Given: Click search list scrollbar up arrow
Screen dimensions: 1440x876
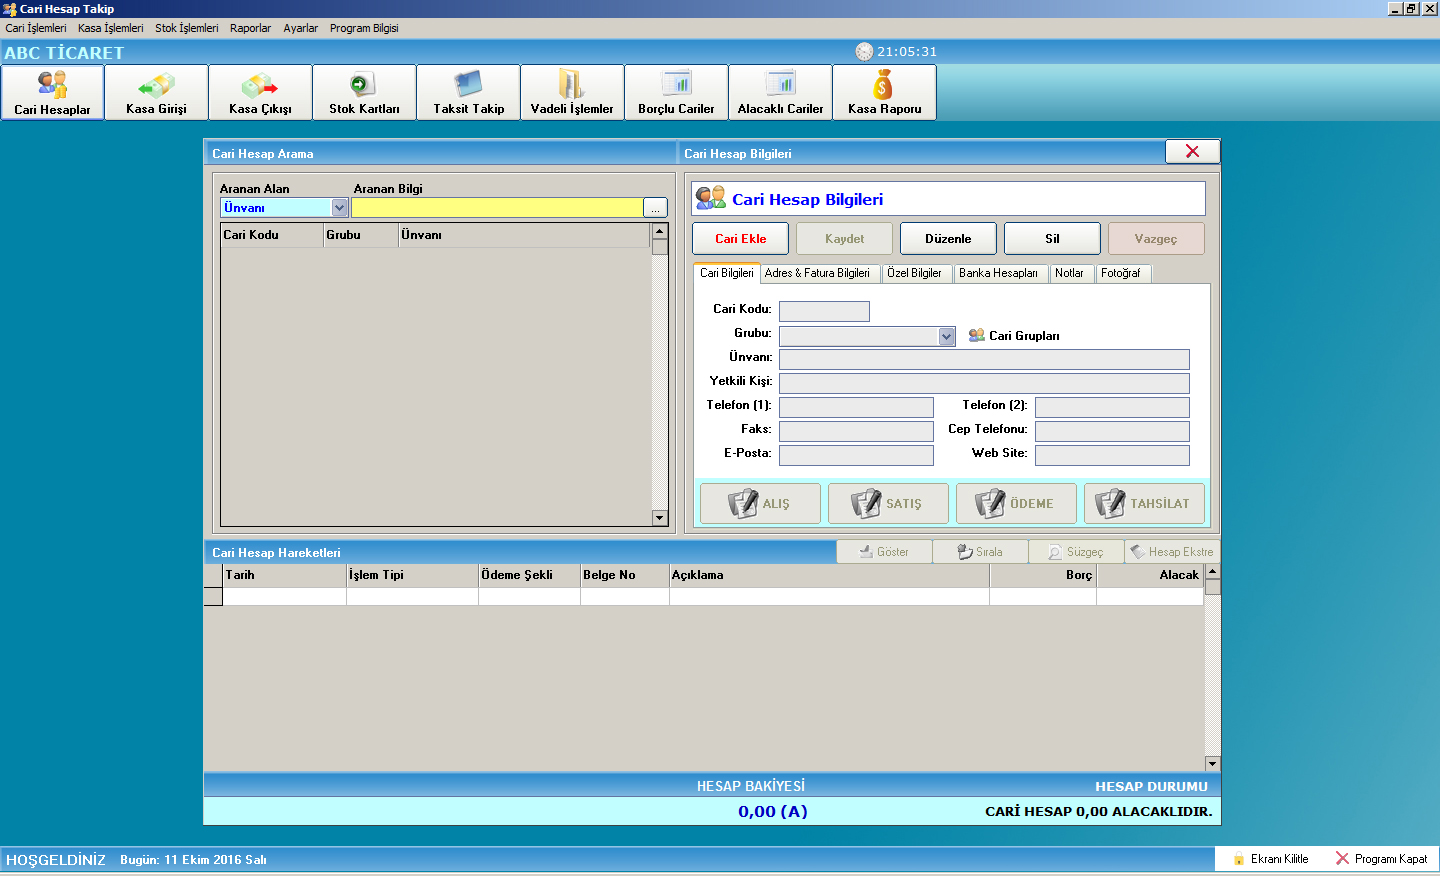Looking at the screenshot, I should pyautogui.click(x=659, y=232).
